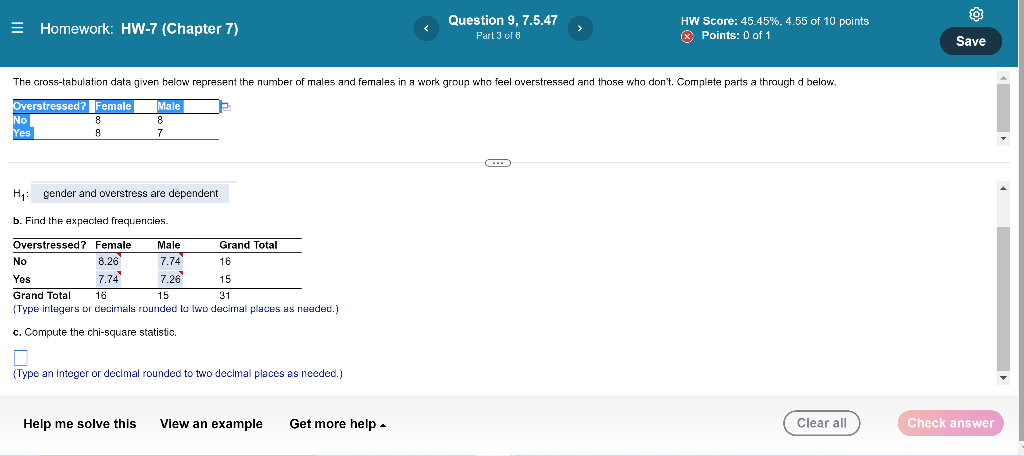The image size is (1024, 456).
Task: Submit with Check answer button
Action: click(x=950, y=423)
